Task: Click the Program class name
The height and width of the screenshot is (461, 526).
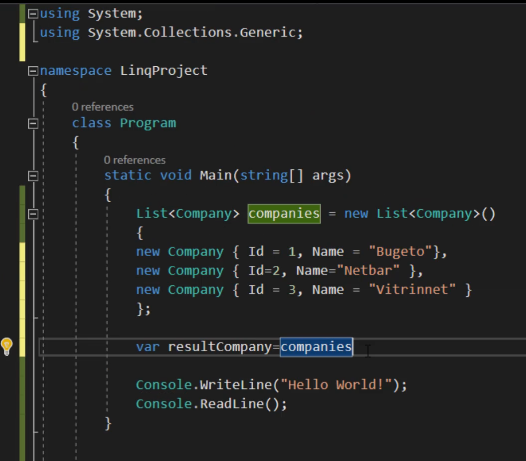Action: (x=148, y=123)
